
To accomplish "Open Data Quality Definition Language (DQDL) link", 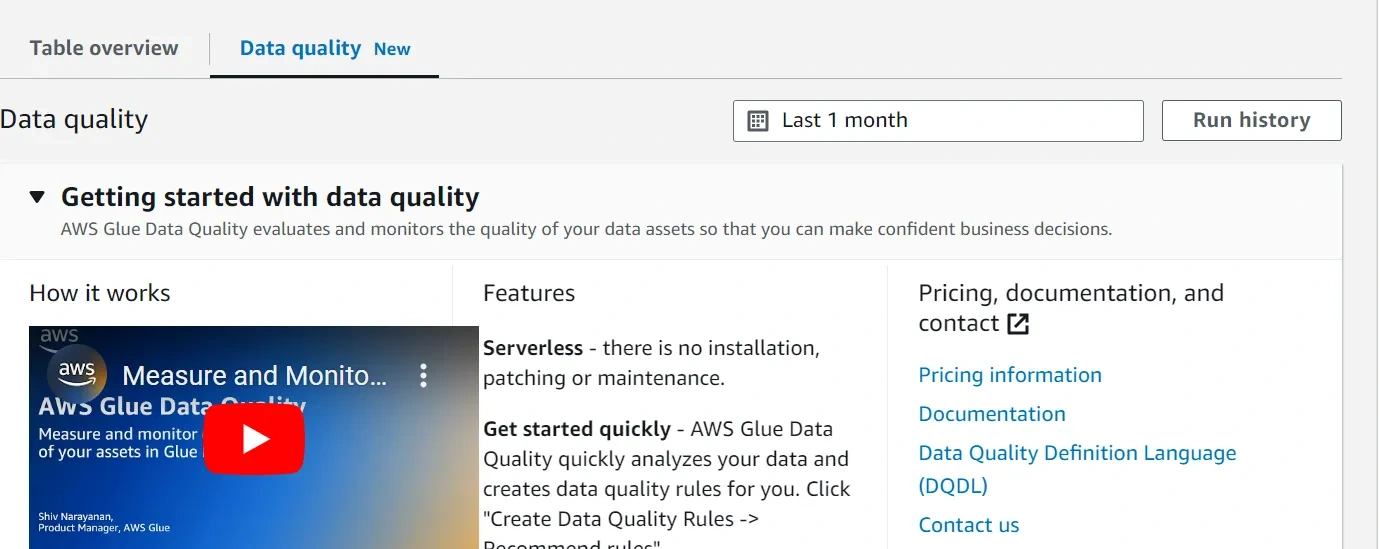I will pos(1077,453).
